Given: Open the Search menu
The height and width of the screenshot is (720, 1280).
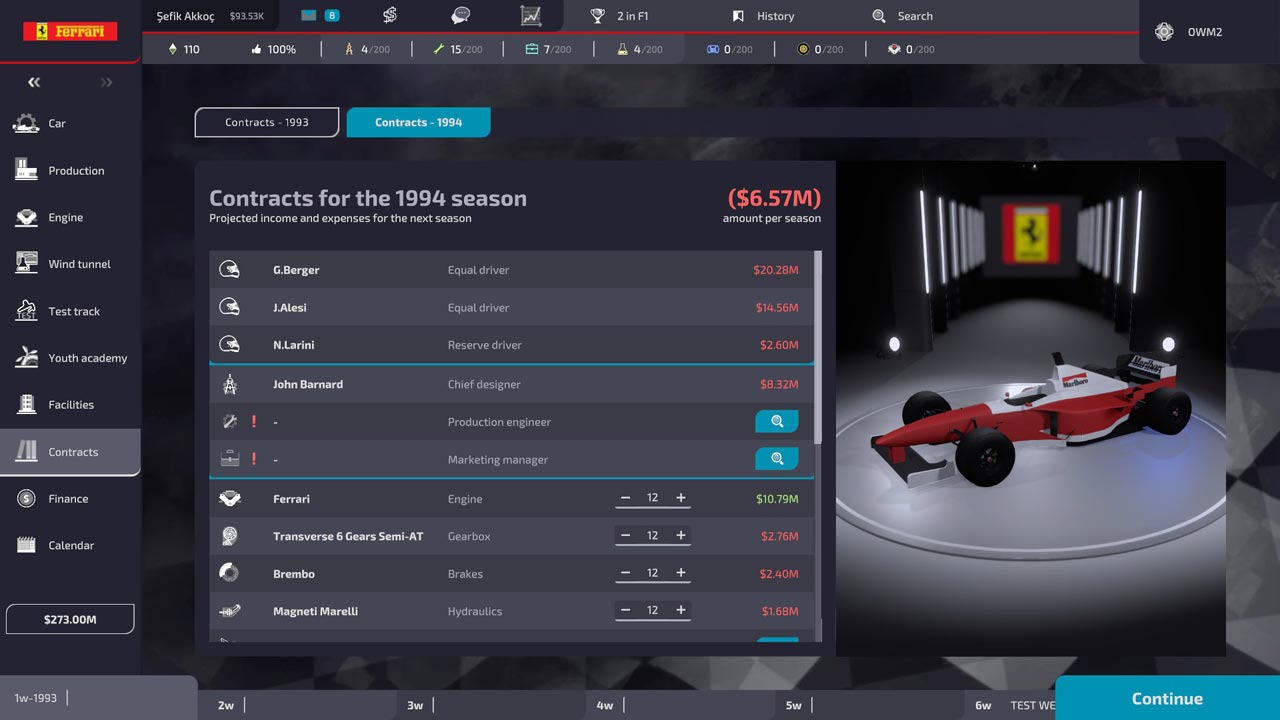Looking at the screenshot, I should 903,16.
